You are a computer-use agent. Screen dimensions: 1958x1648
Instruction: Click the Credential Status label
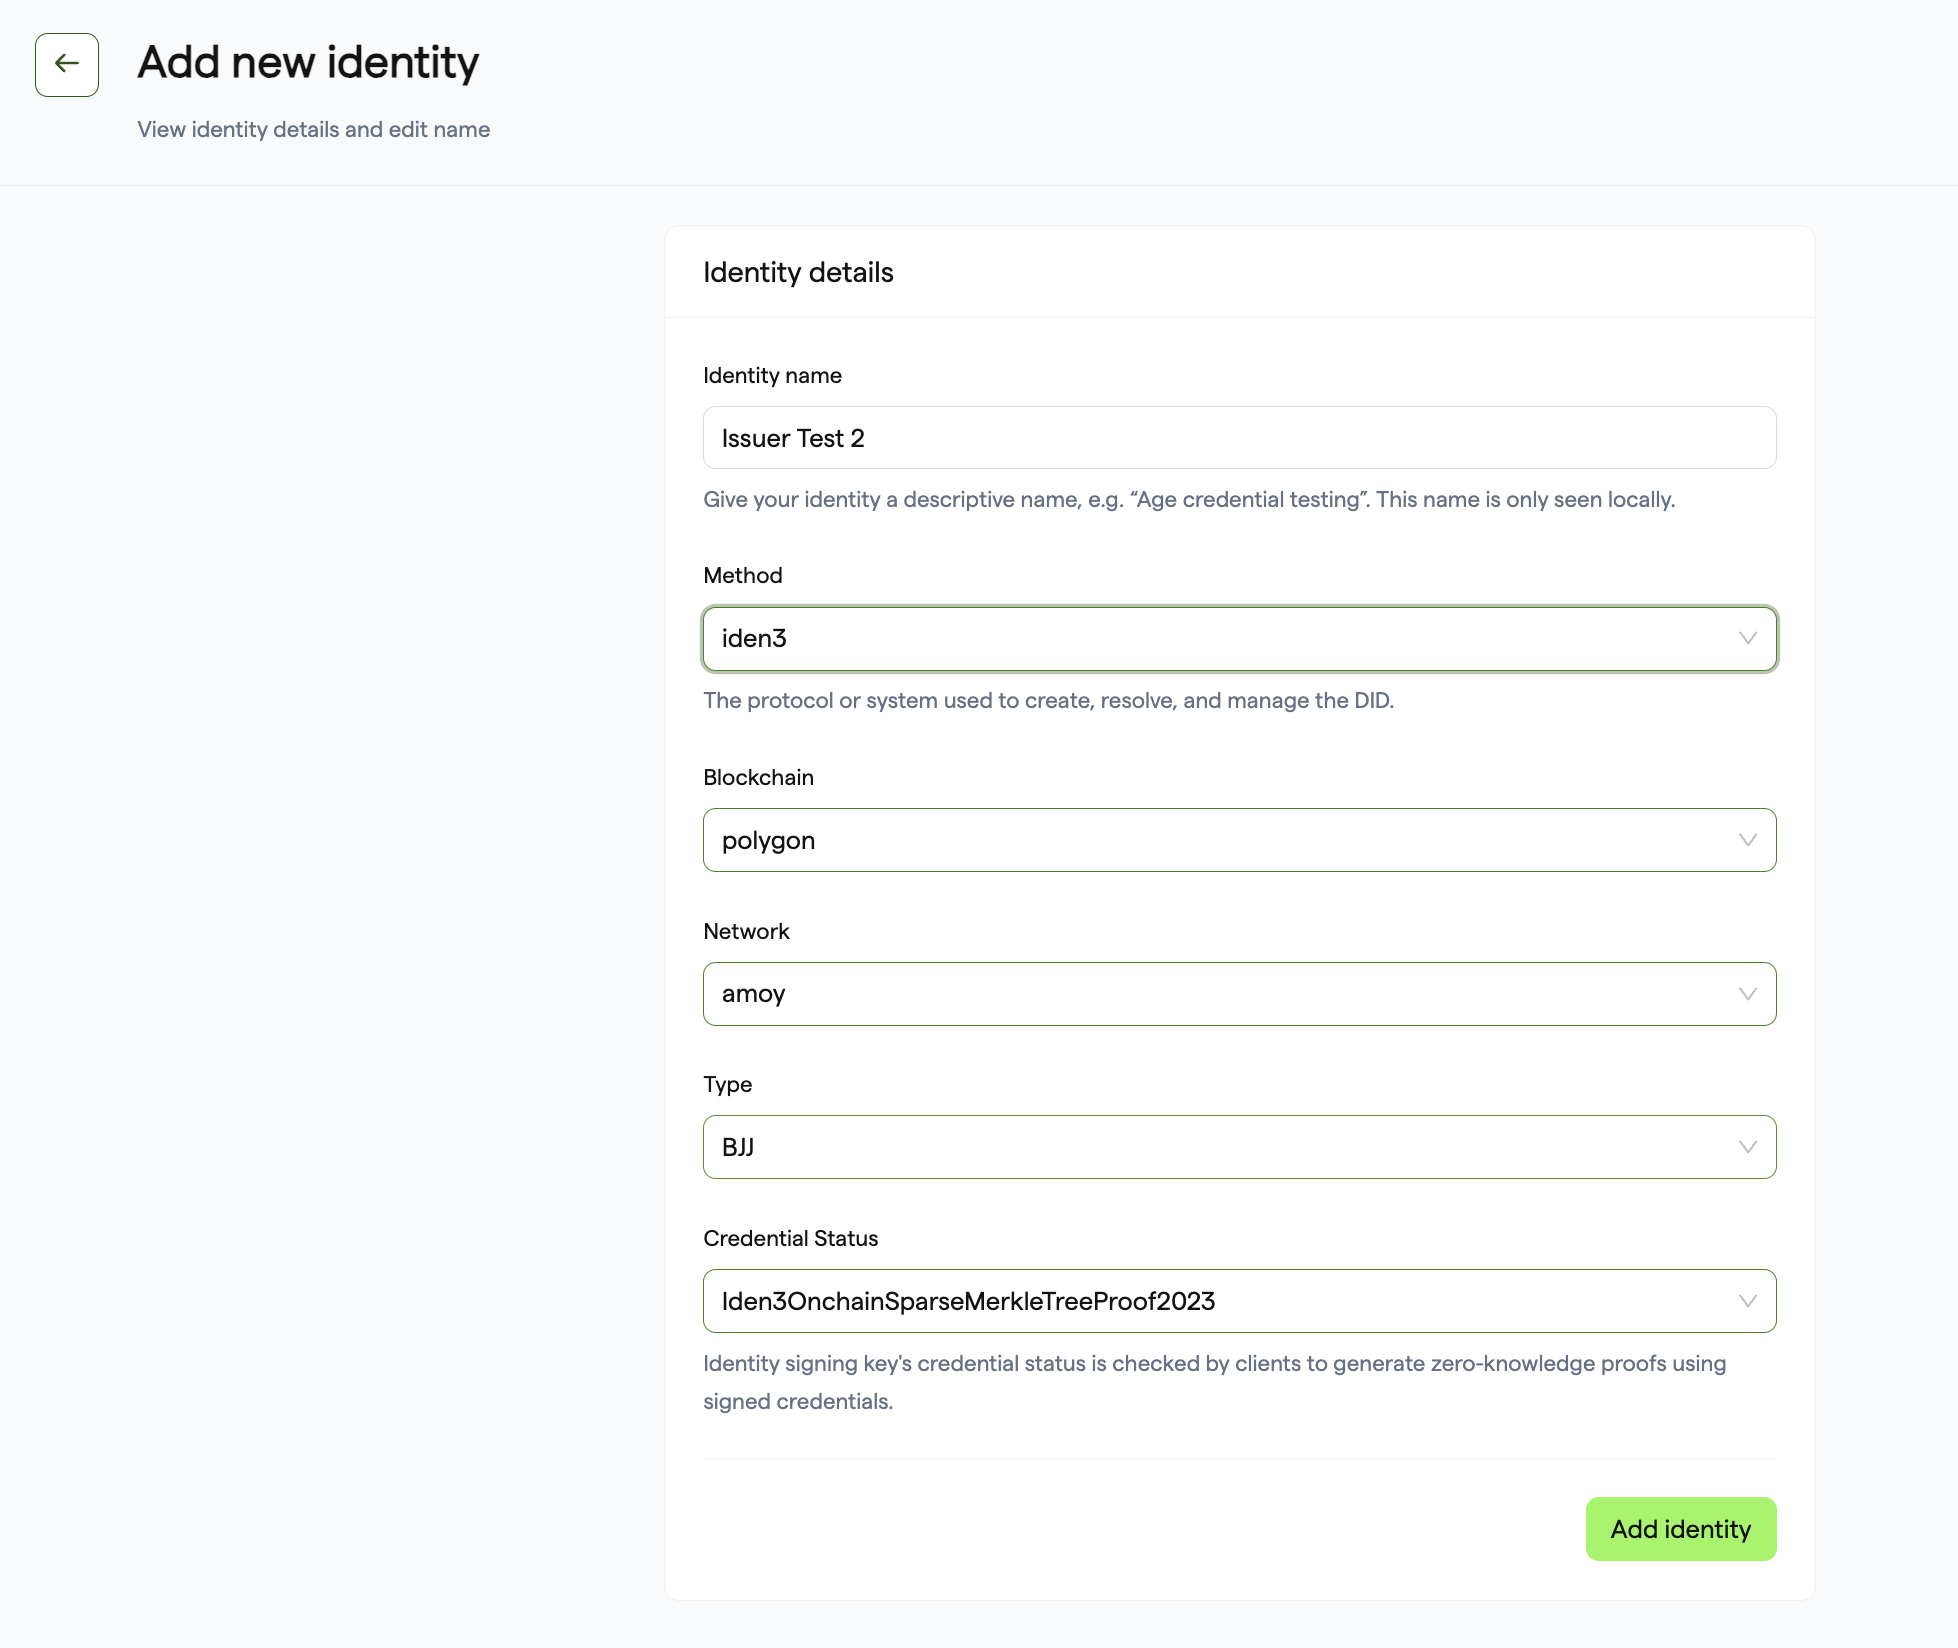(790, 1238)
